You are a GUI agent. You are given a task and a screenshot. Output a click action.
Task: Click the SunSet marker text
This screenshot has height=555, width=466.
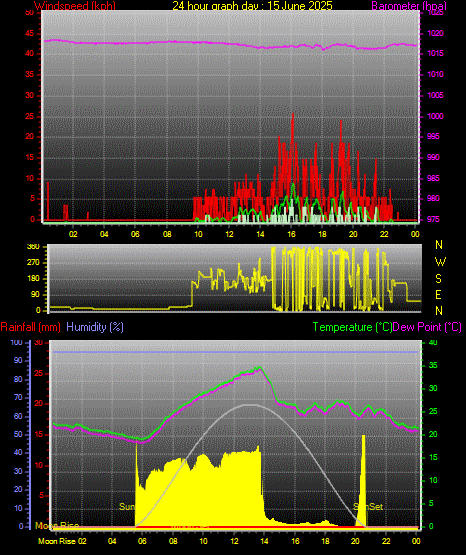coord(368,507)
